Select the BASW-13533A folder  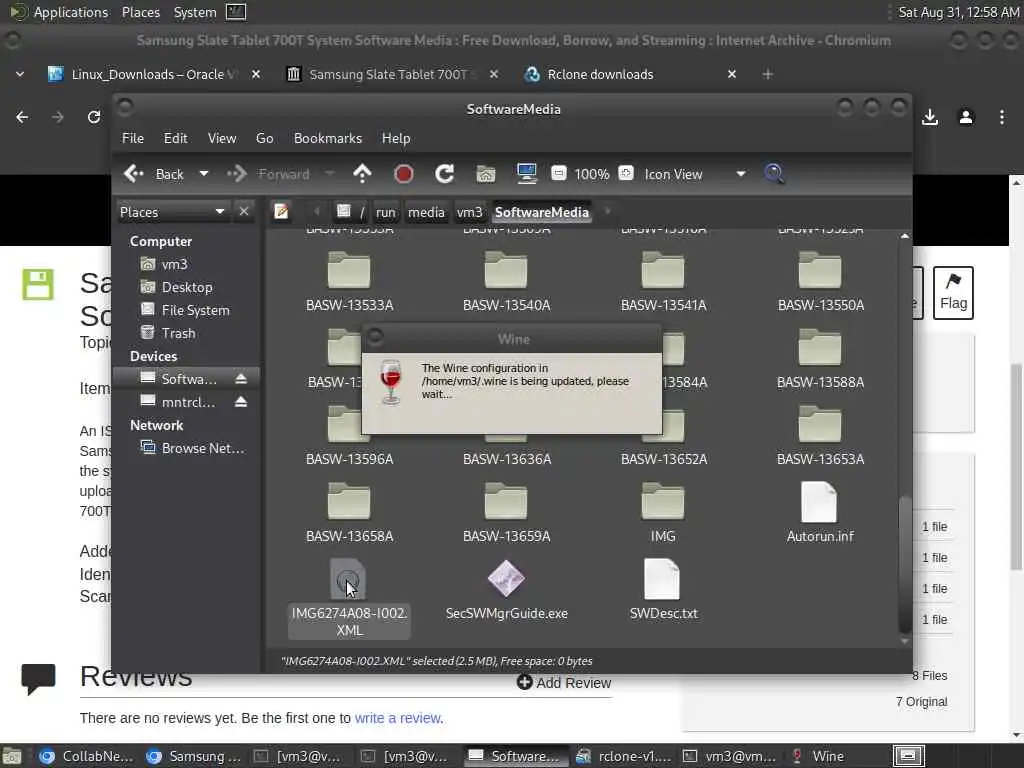349,282
